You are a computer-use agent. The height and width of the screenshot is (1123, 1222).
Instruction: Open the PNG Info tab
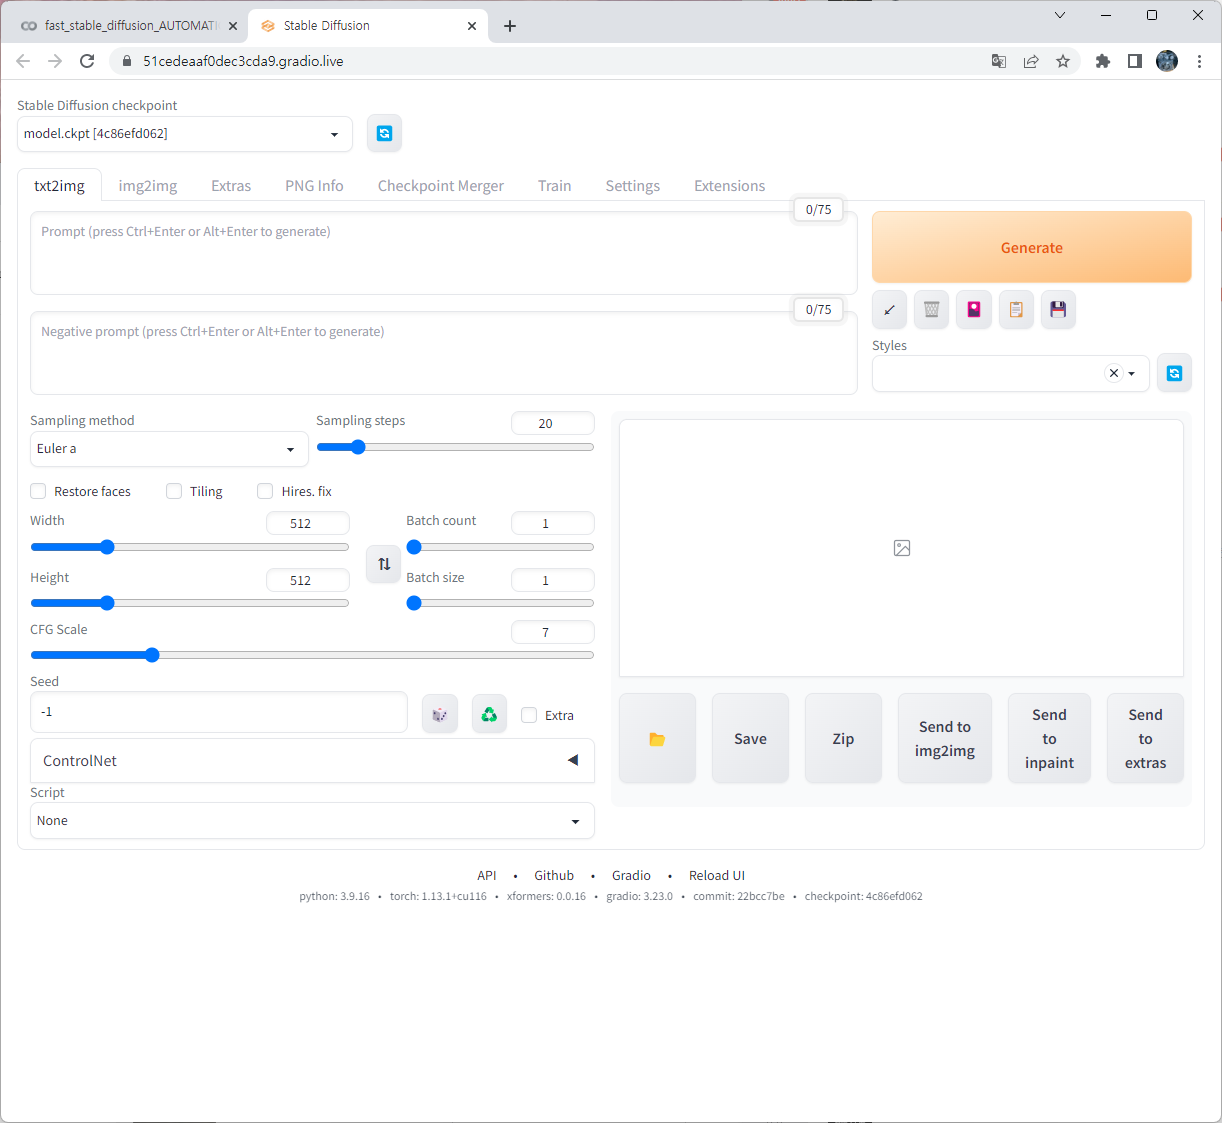[x=313, y=185]
